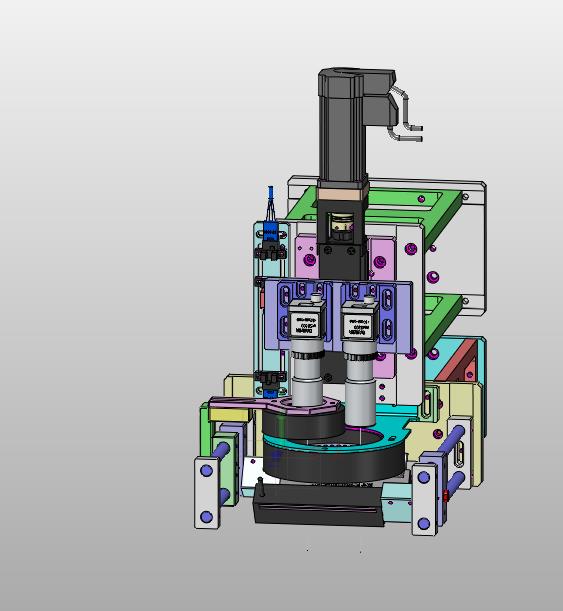
Task: Click the large black ring at the bottom
Action: click(x=334, y=464)
